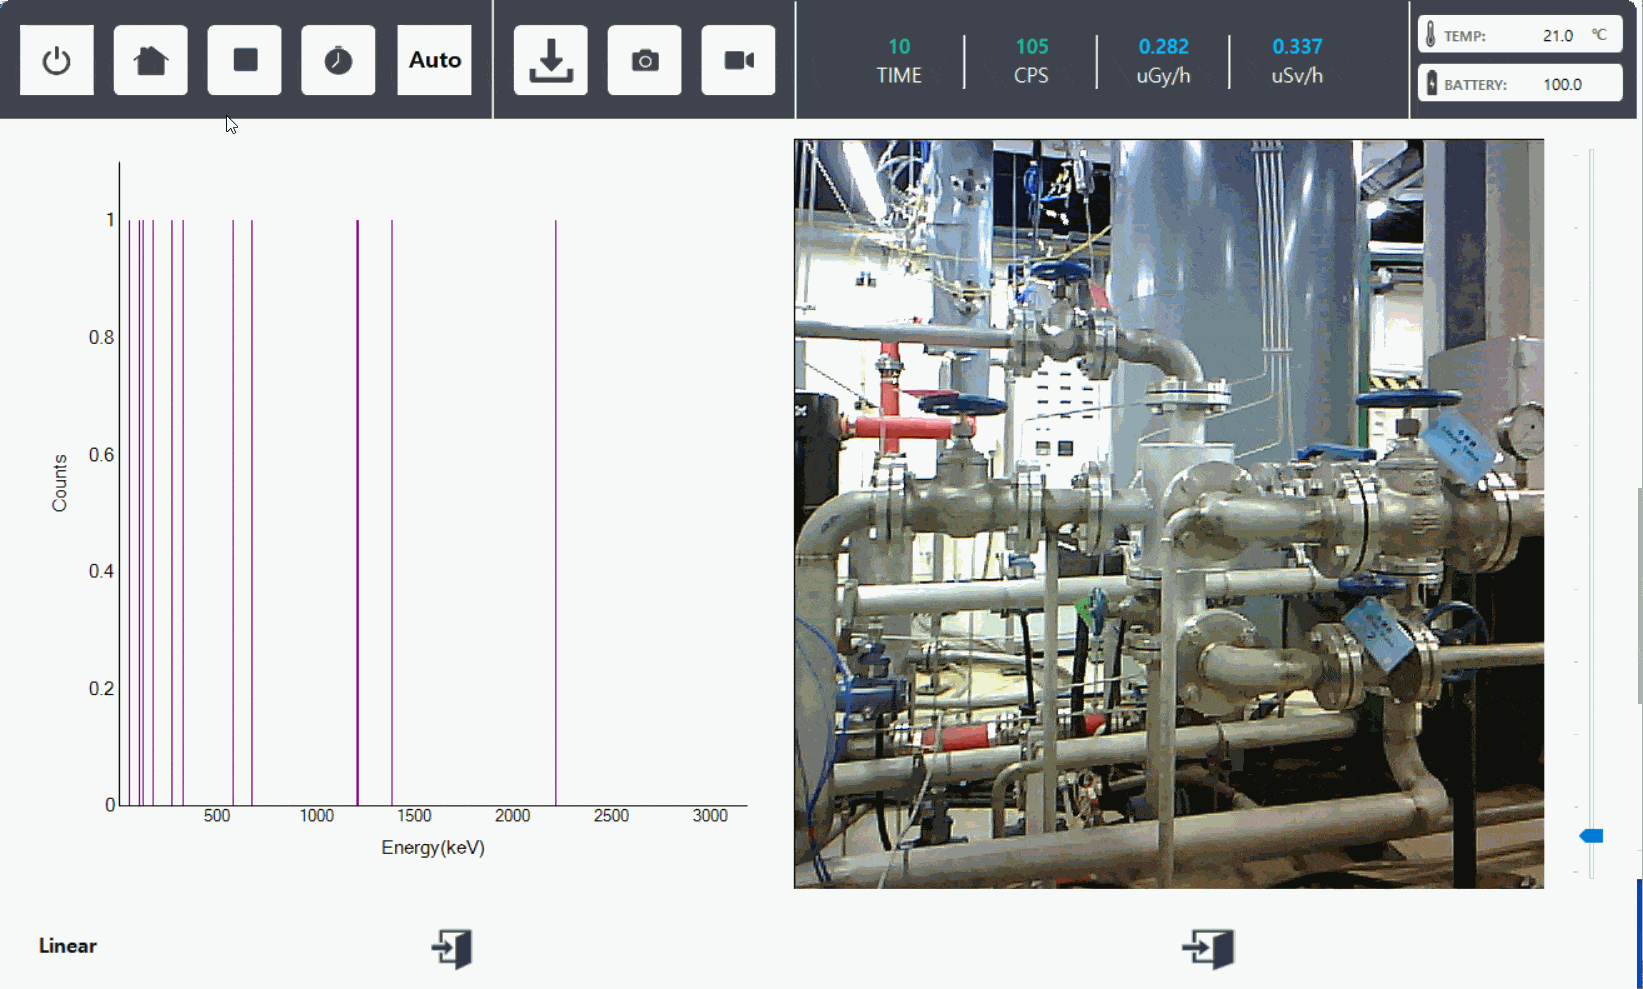Click the 3000 tick on the energy axis
This screenshot has width=1643, height=989.
710,816
